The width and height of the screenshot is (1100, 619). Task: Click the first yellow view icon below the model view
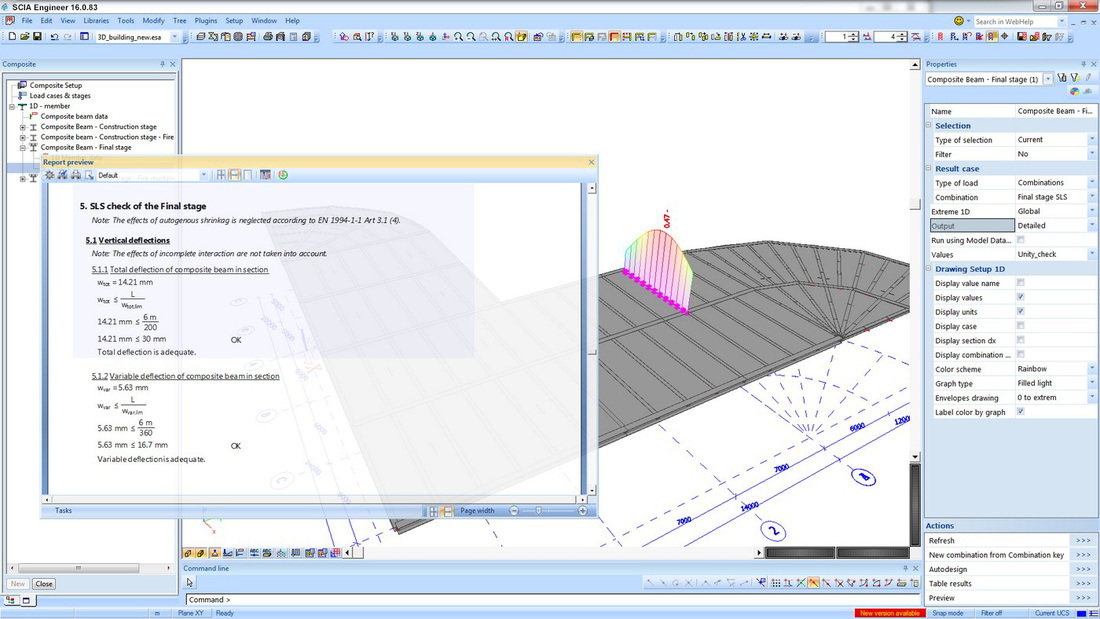[x=188, y=553]
